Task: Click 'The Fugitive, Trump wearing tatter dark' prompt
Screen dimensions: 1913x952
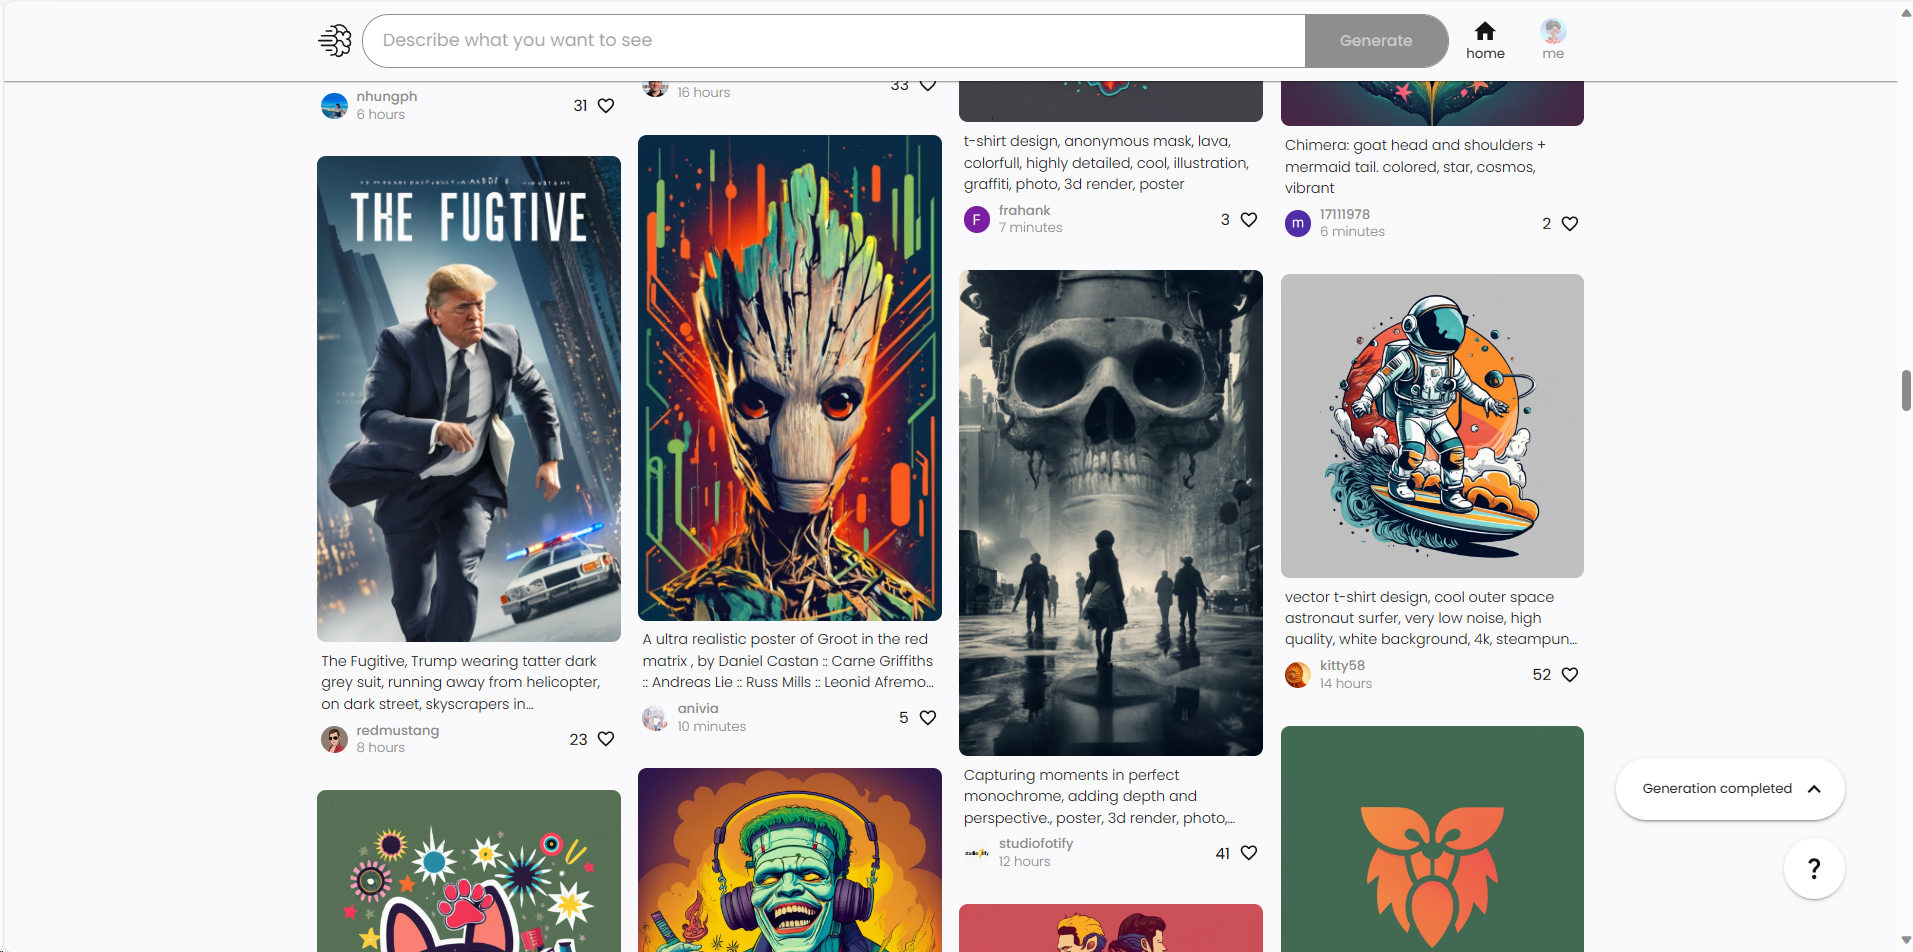Action: (x=461, y=682)
